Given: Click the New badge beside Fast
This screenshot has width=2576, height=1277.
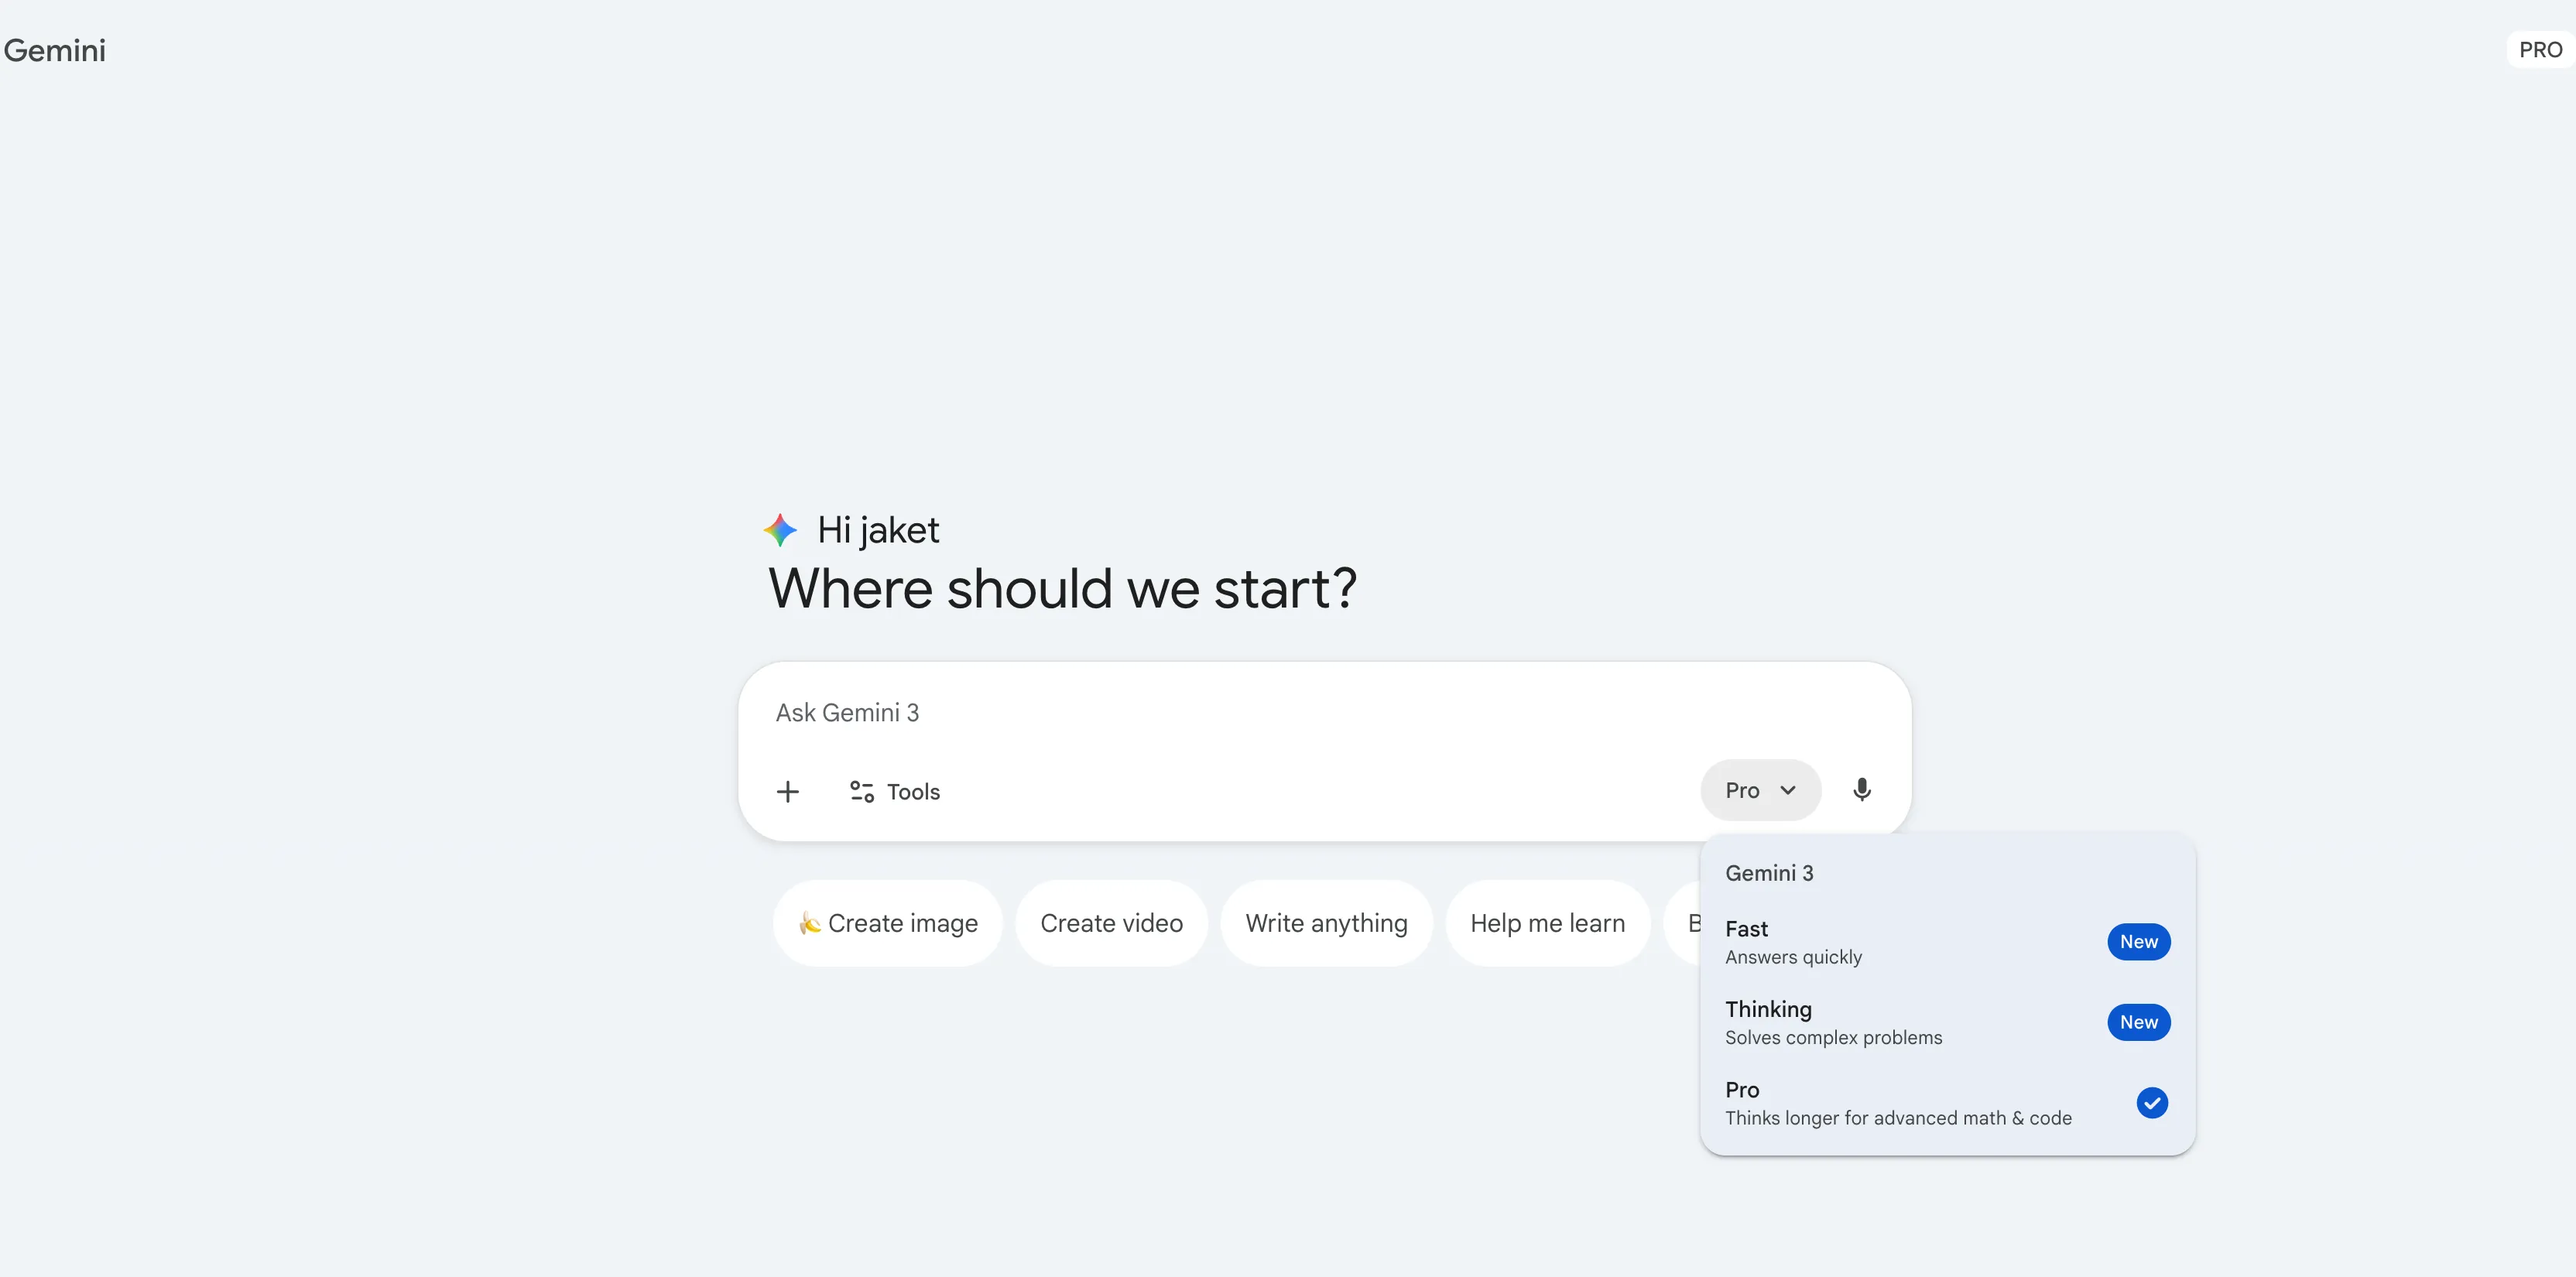Looking at the screenshot, I should (2138, 942).
